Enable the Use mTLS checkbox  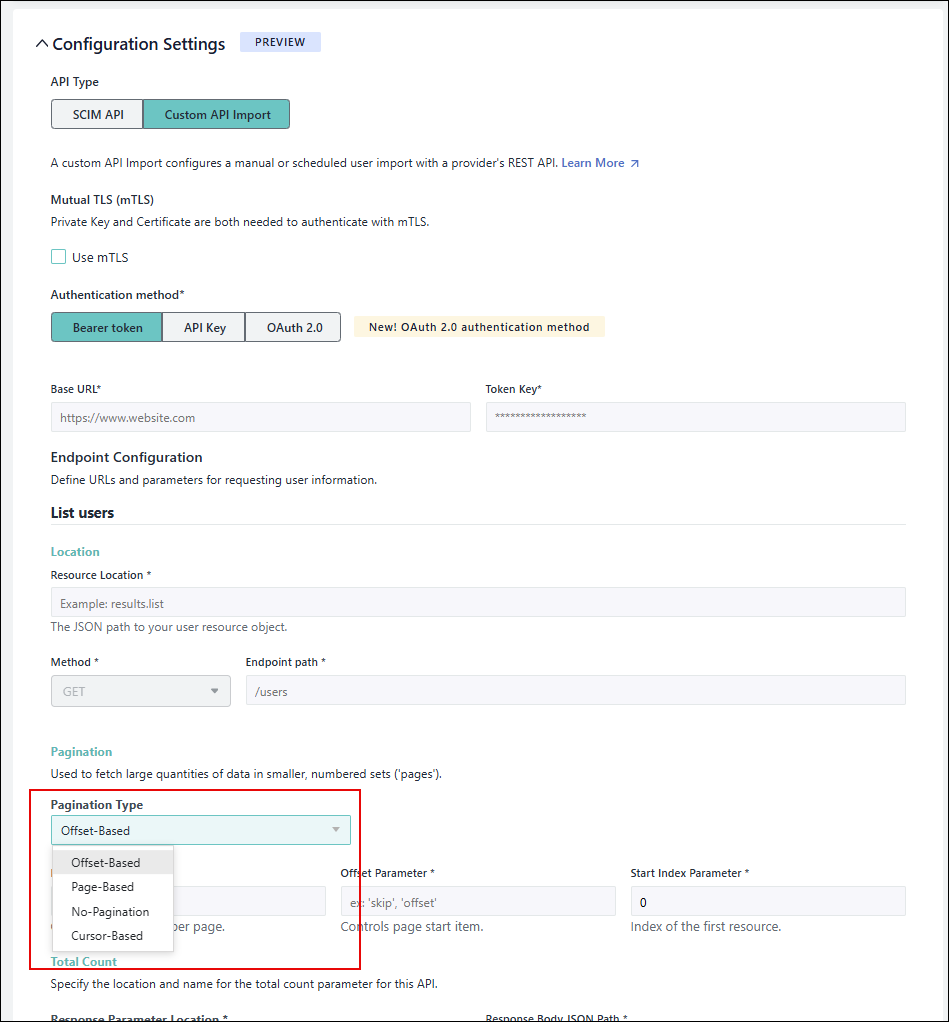59,257
